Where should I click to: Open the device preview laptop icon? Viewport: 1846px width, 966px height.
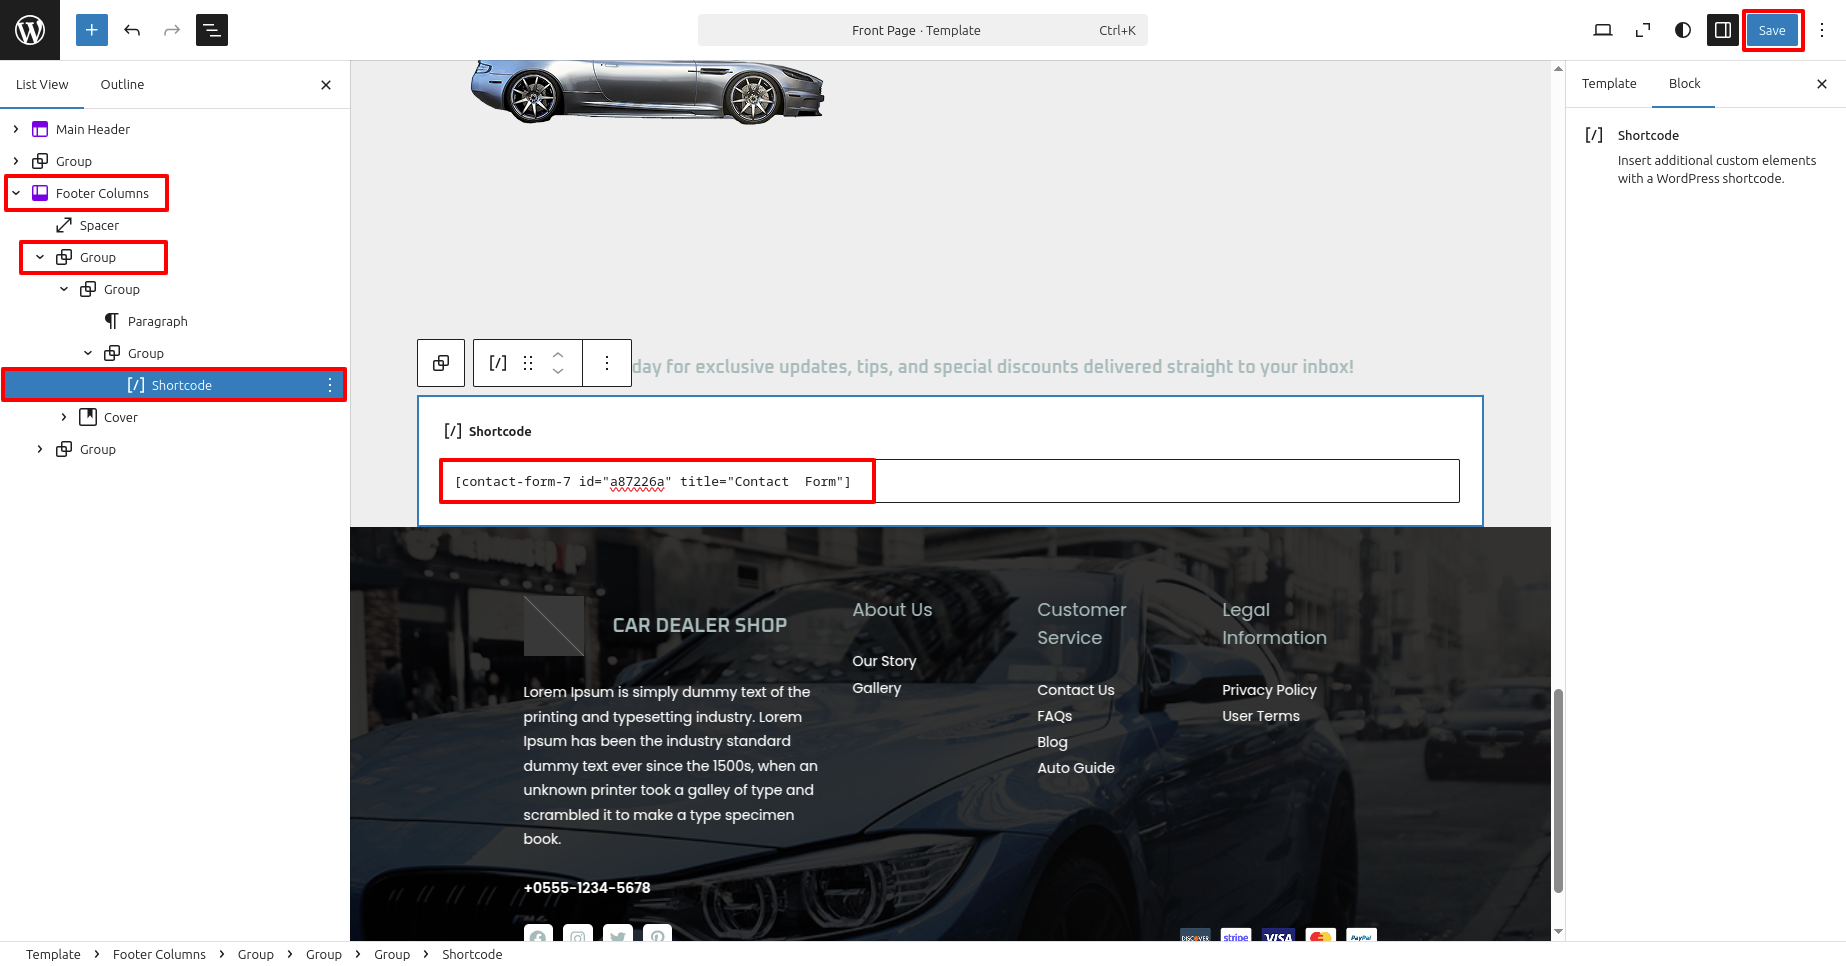[x=1602, y=30]
